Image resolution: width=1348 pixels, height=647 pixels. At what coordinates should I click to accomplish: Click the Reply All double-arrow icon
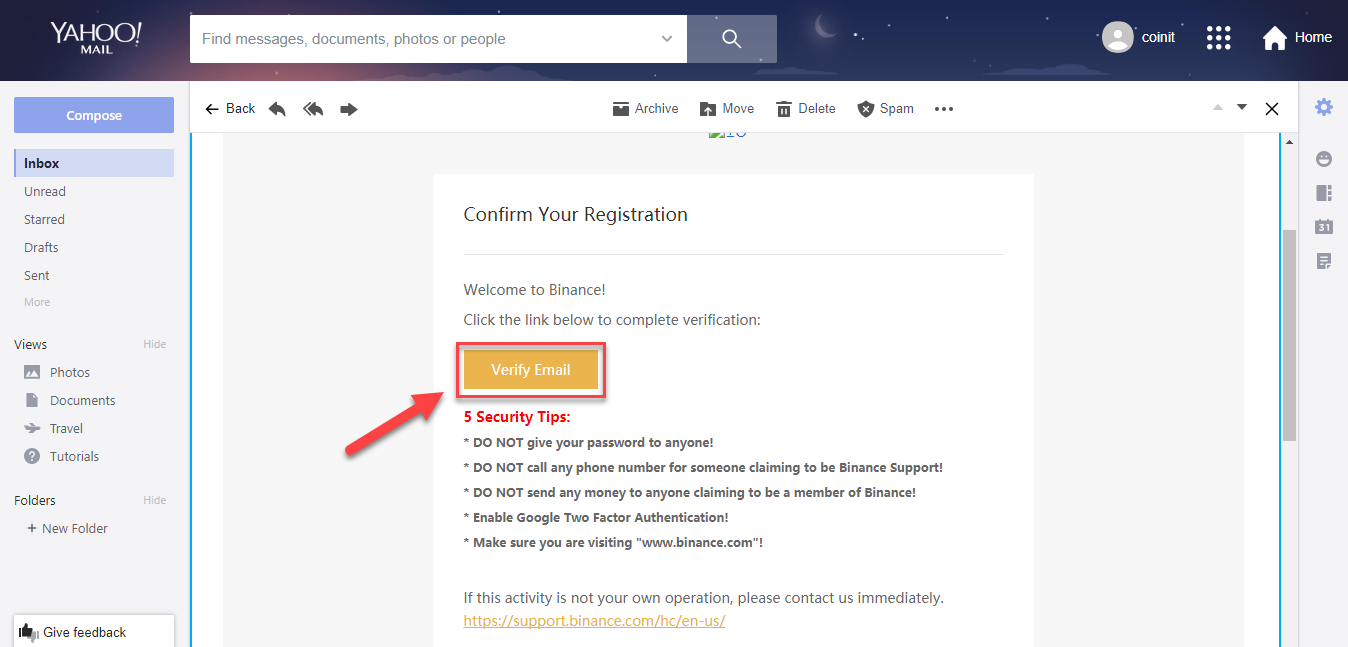pos(313,109)
